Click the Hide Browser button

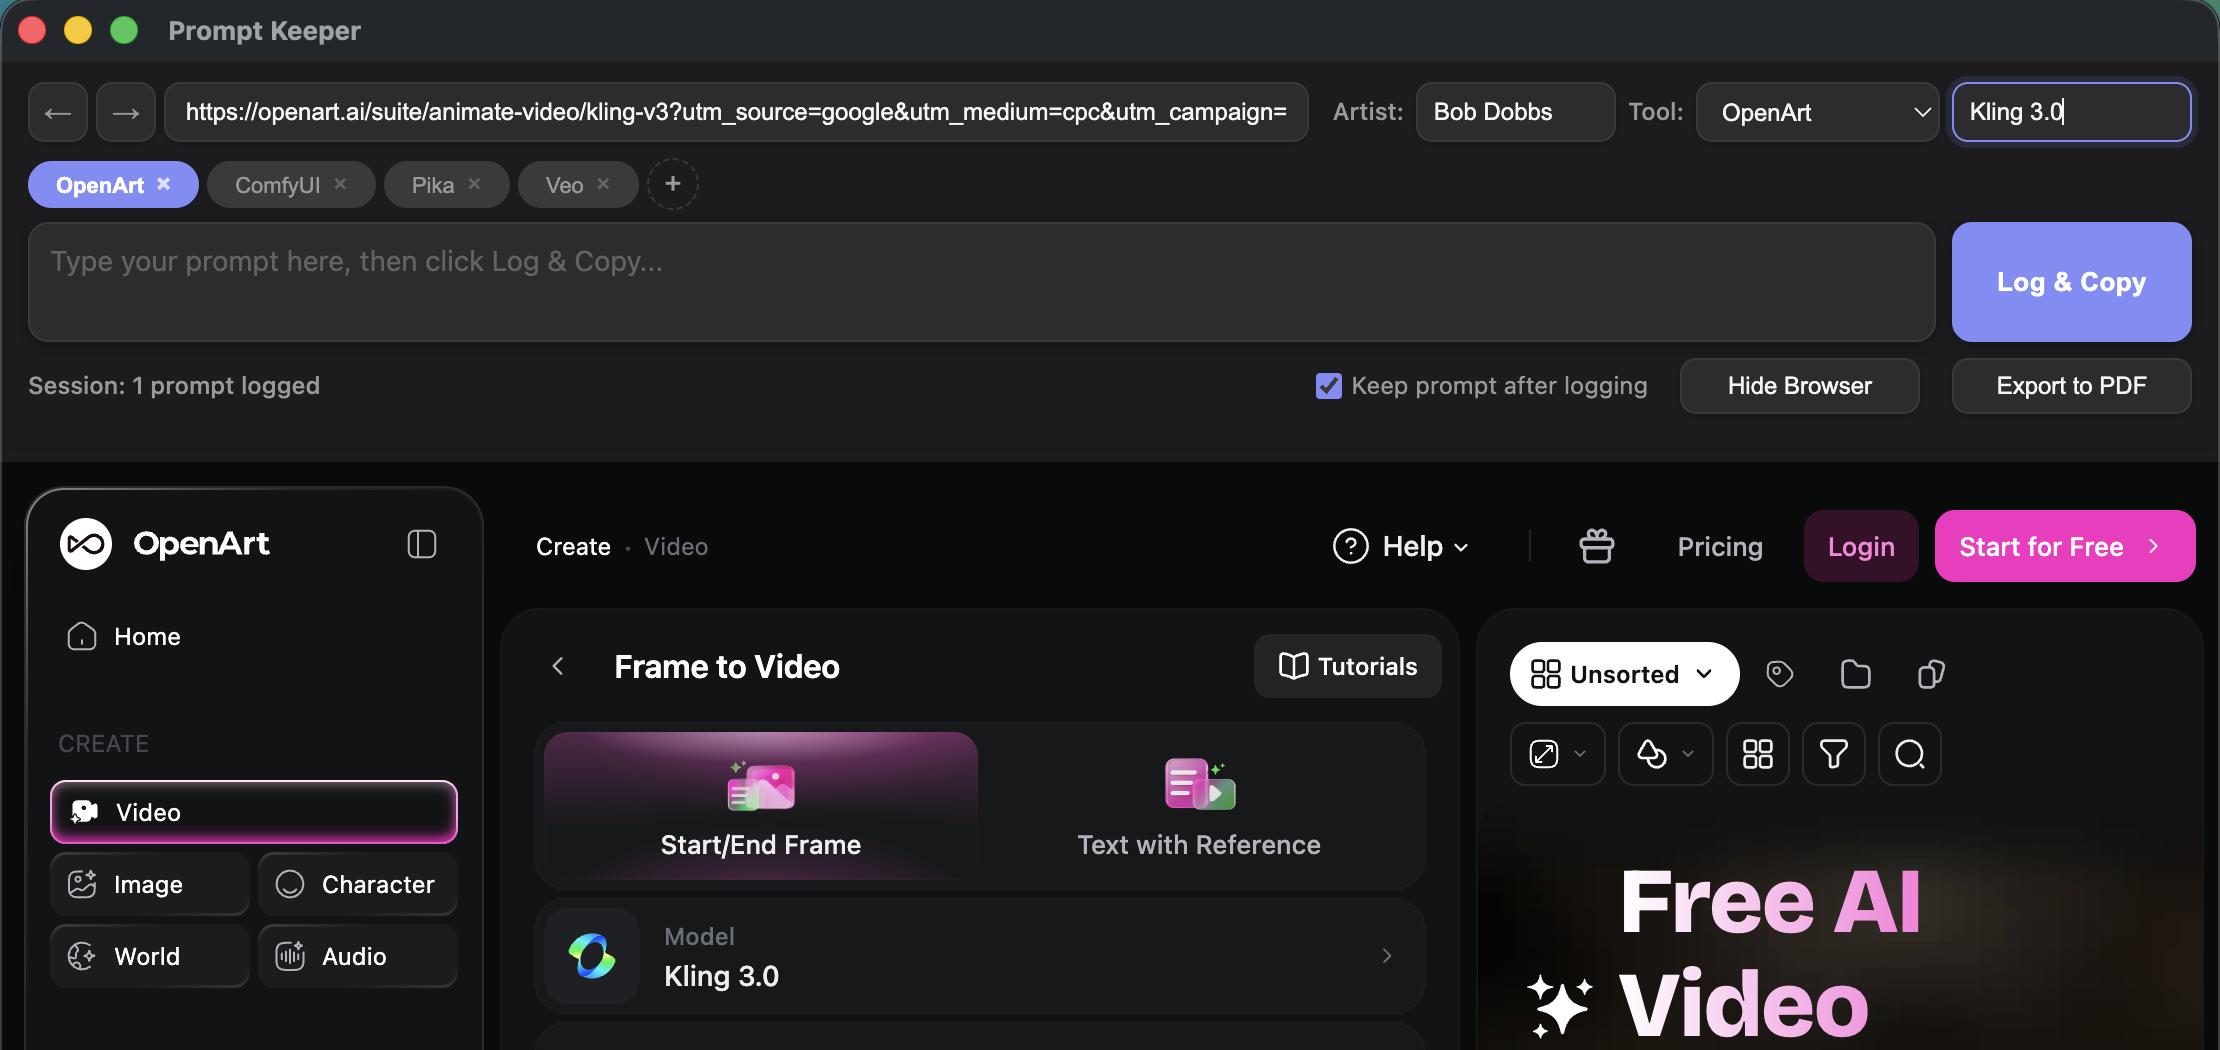point(1799,386)
